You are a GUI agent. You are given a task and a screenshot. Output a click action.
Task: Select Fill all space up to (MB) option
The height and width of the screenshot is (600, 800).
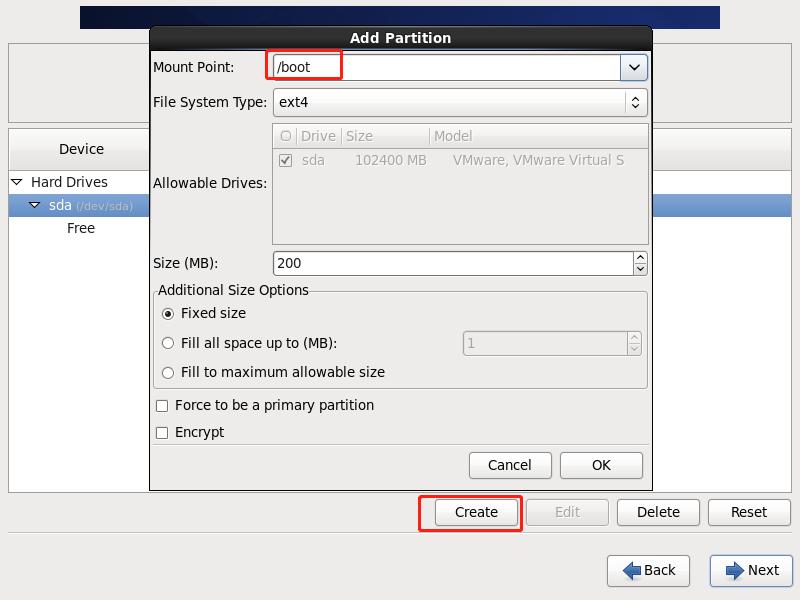click(168, 343)
